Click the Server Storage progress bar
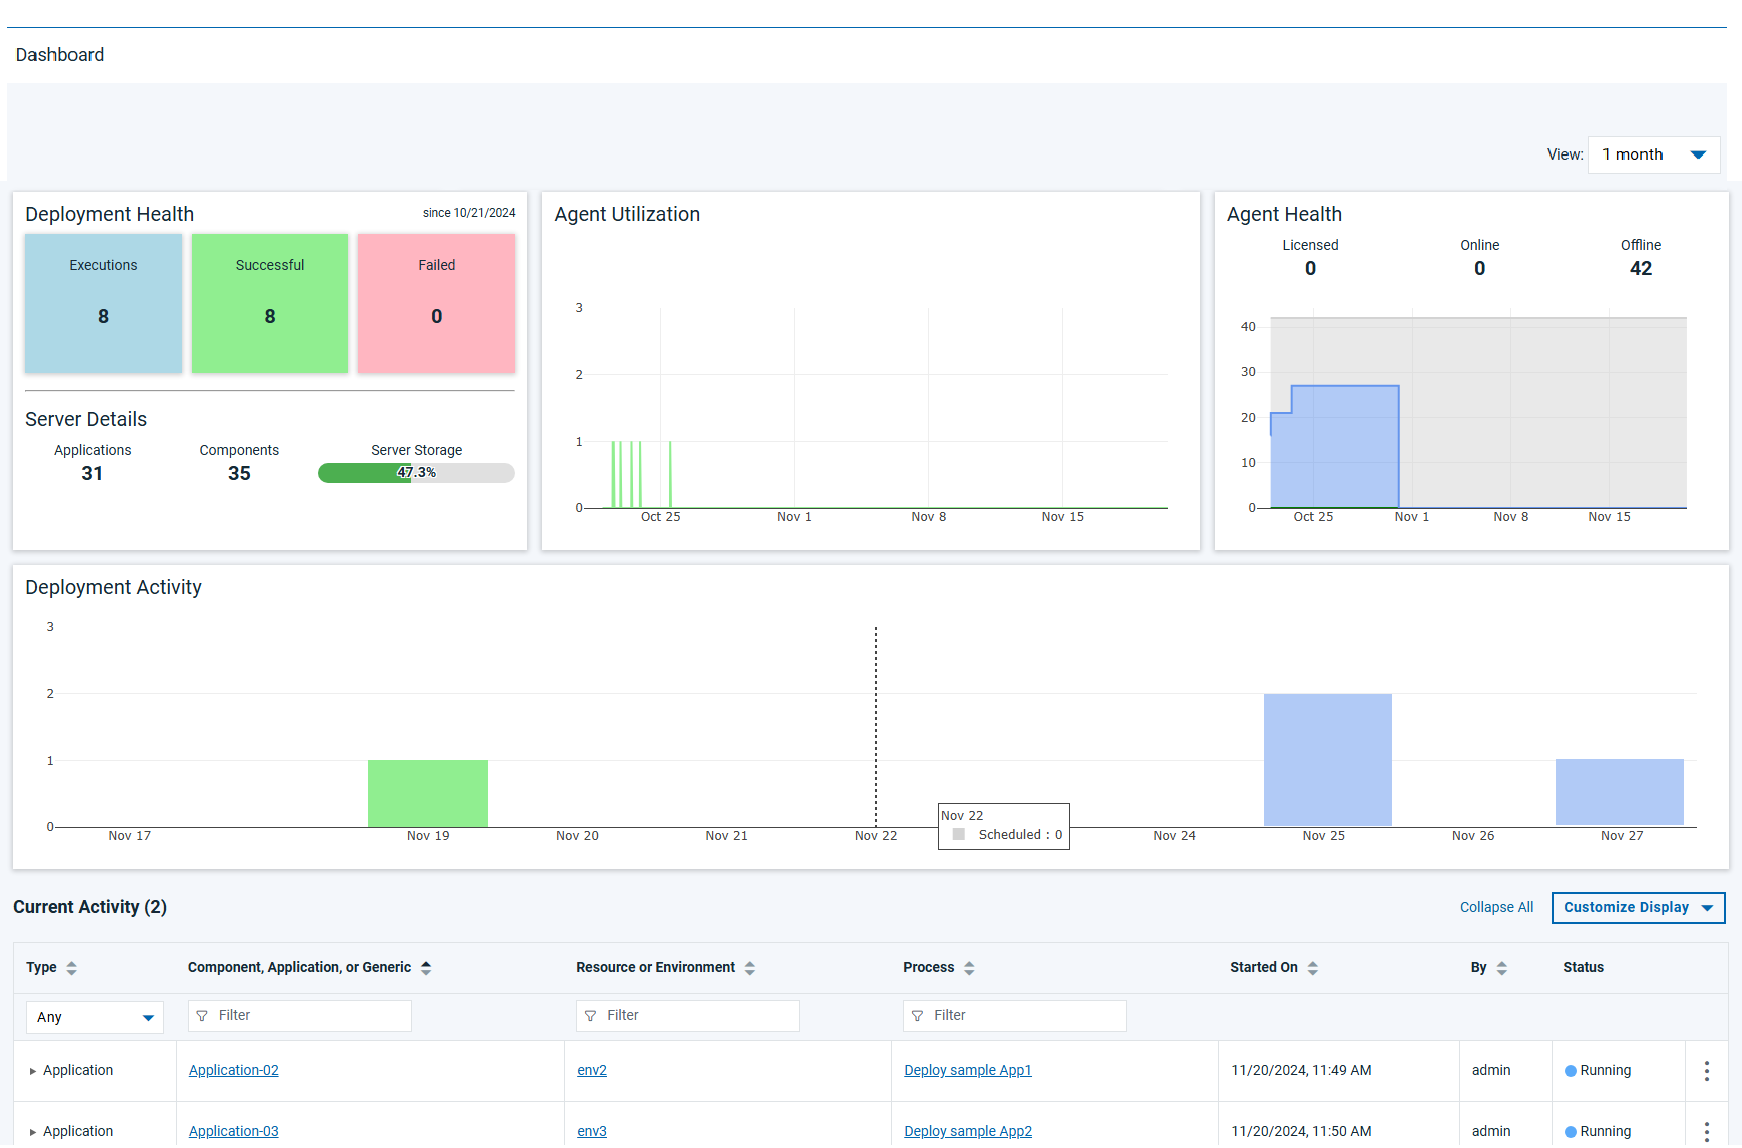1742x1148 pixels. [x=416, y=473]
